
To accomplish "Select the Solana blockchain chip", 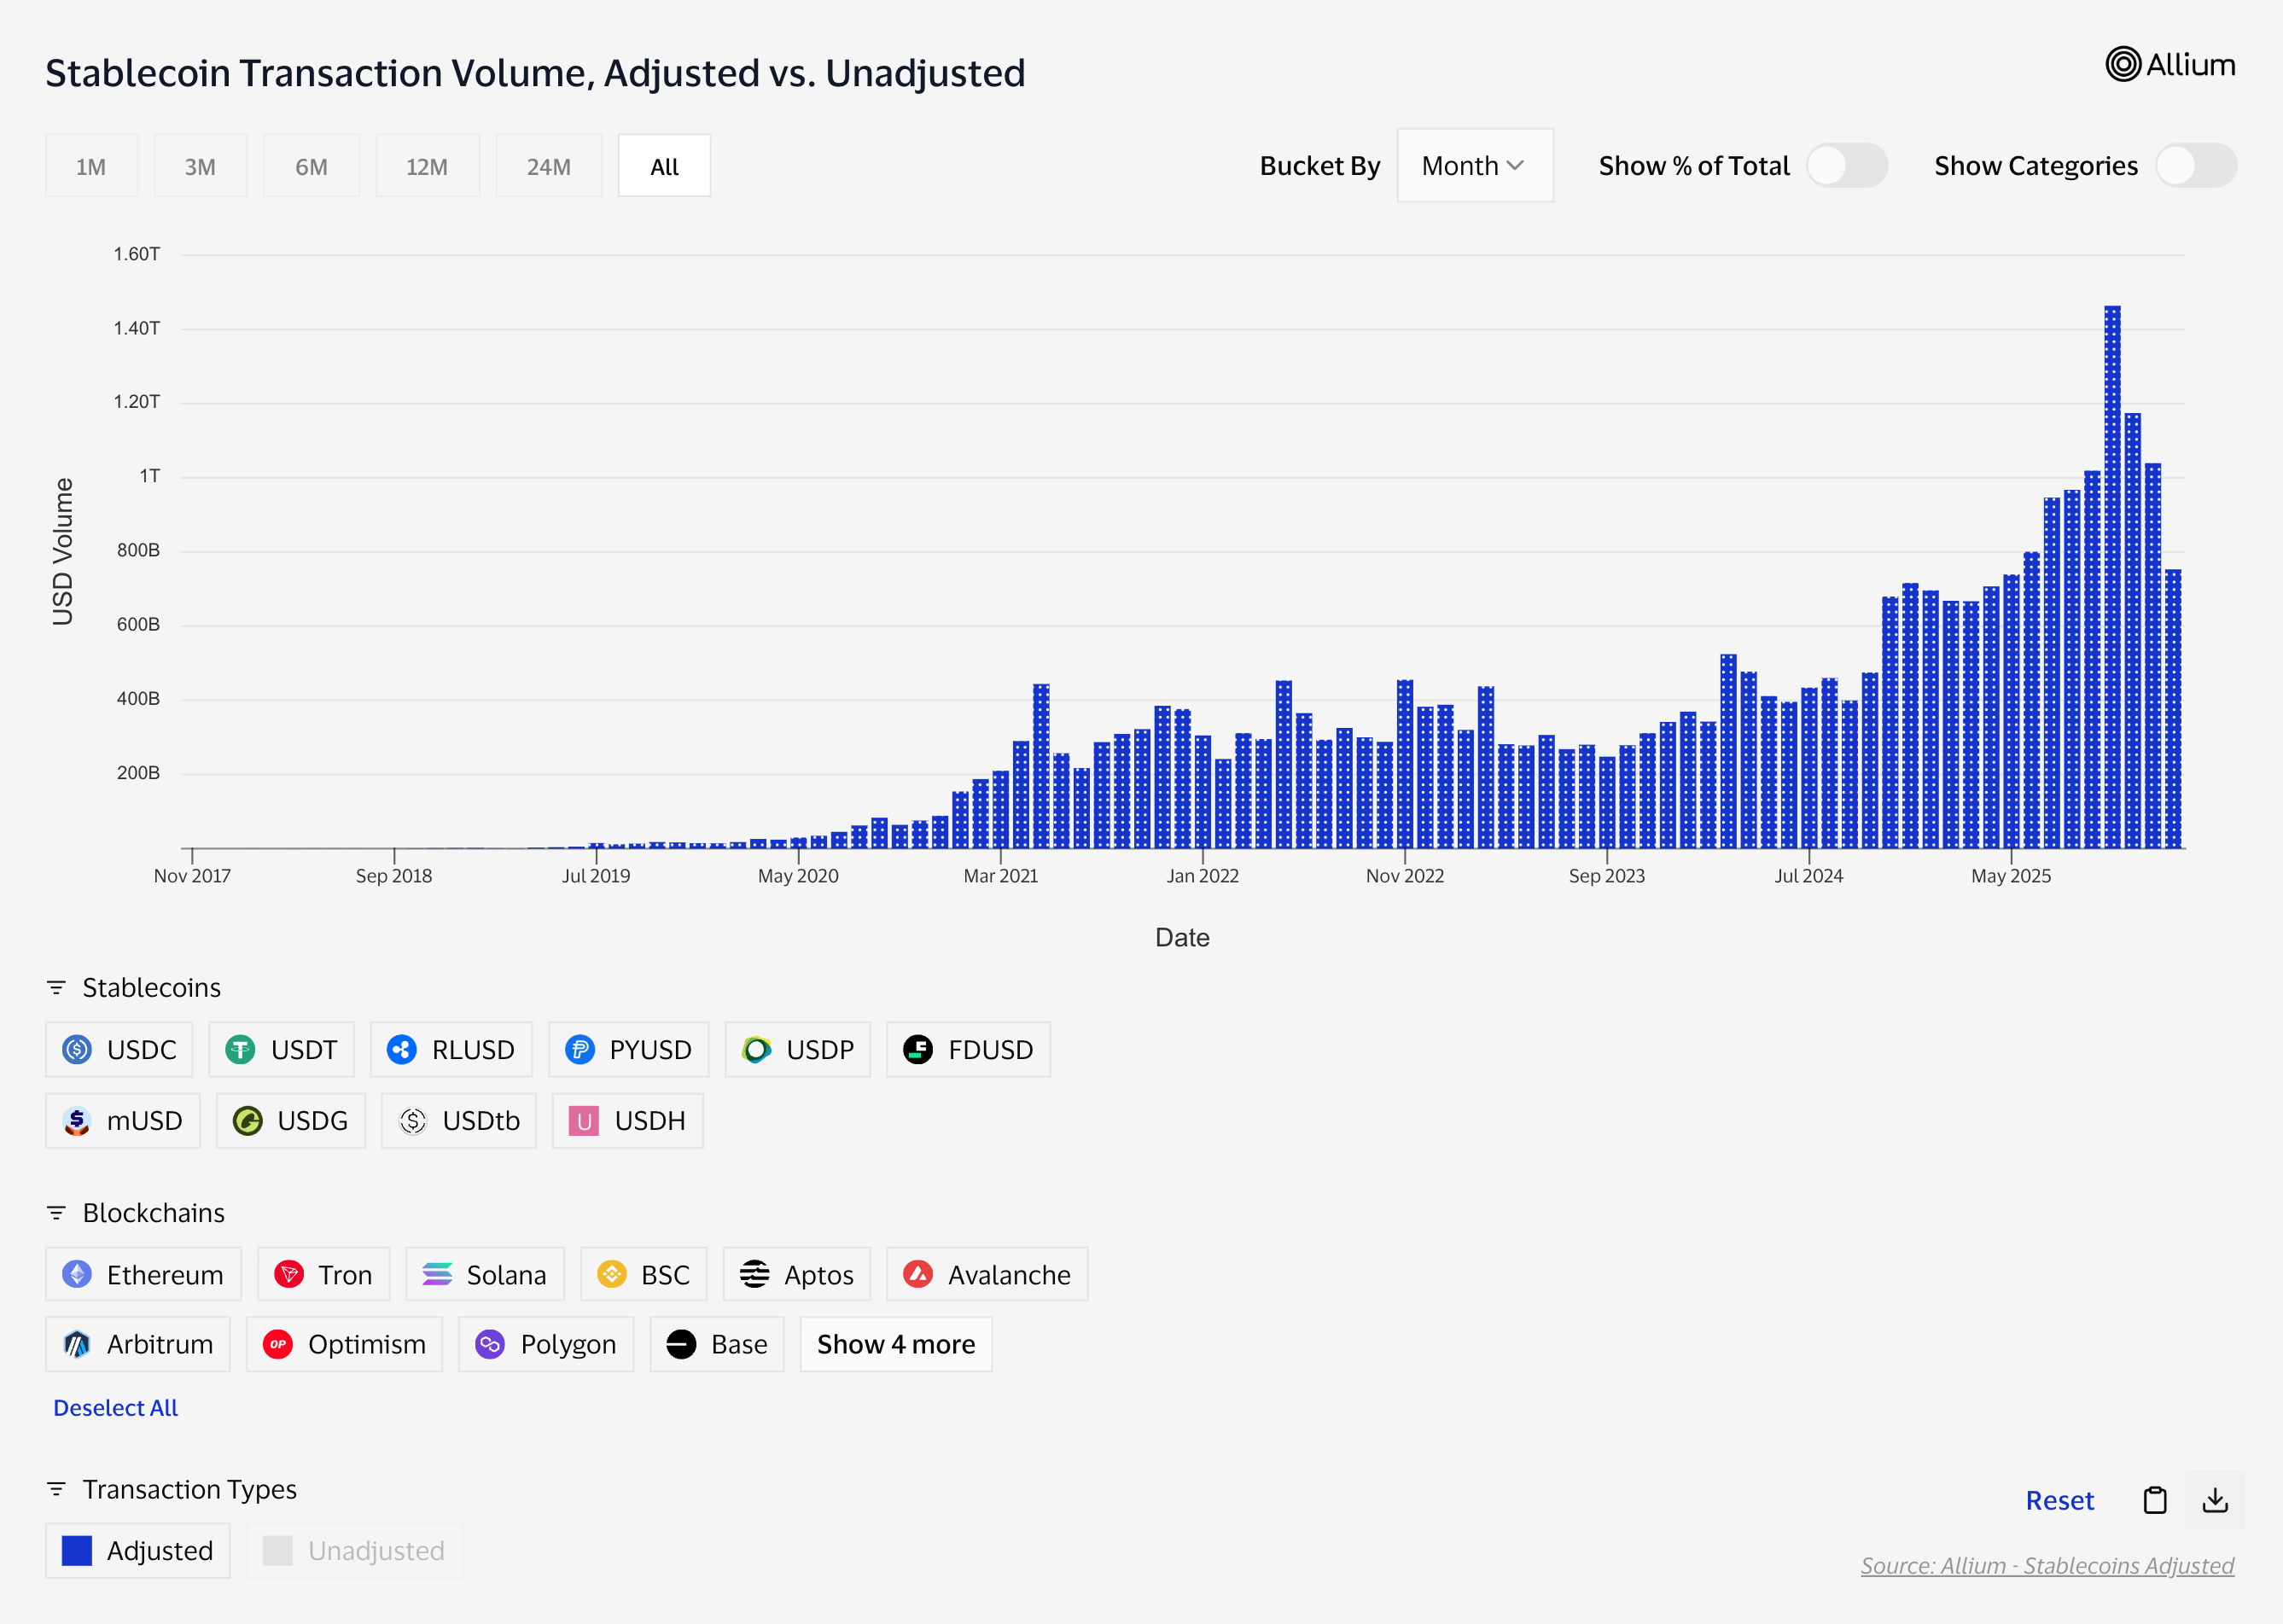I will (484, 1274).
